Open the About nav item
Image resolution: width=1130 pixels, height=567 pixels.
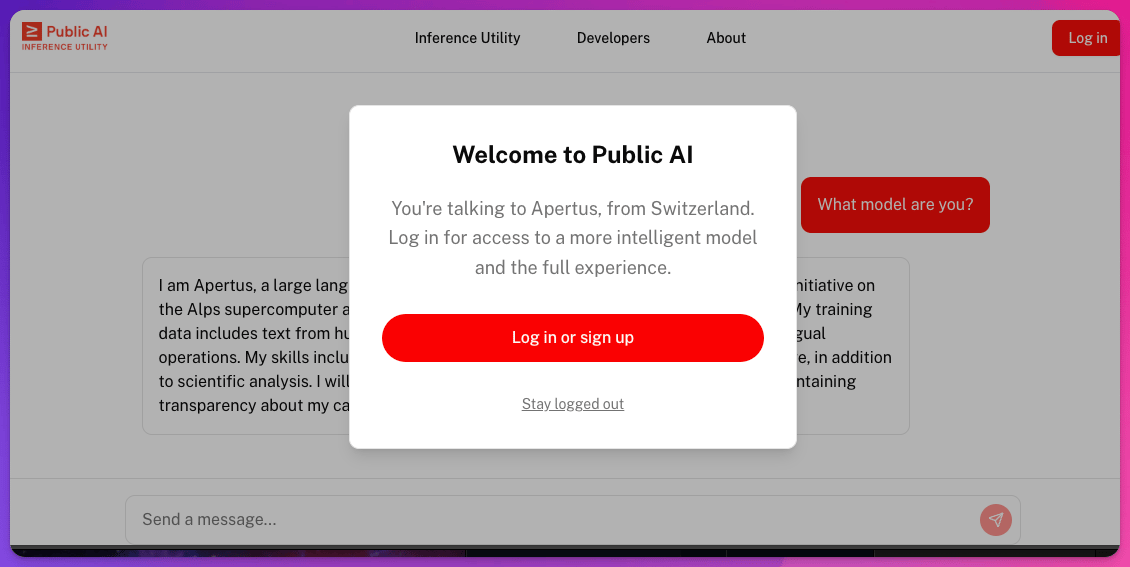tap(726, 38)
